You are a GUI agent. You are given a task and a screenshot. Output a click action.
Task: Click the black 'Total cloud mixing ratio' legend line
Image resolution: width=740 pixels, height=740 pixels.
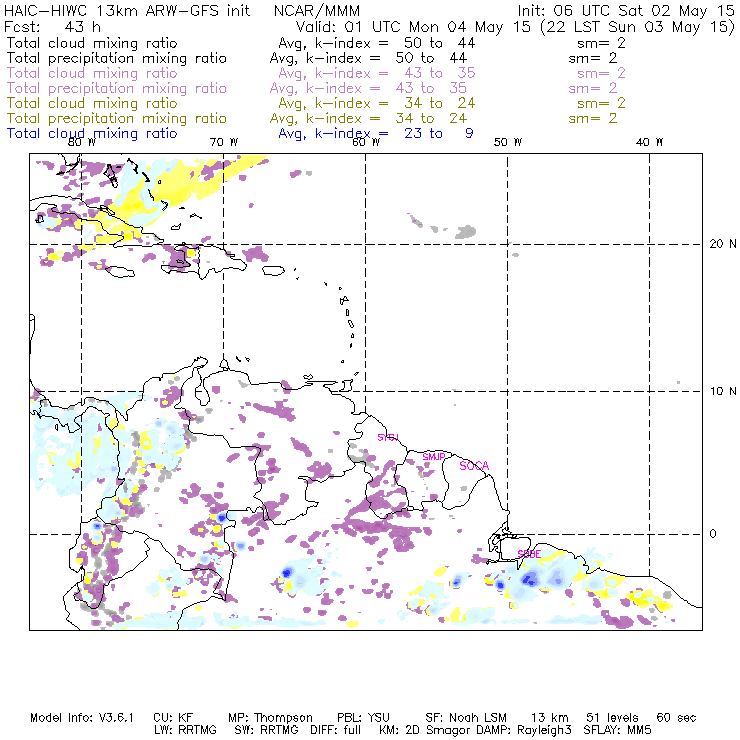click(x=316, y=43)
